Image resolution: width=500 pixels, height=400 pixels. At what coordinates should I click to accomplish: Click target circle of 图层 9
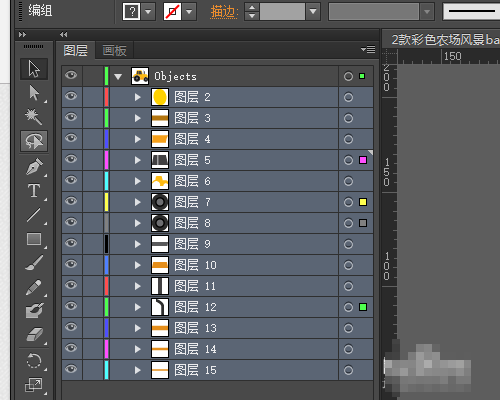coord(348,244)
